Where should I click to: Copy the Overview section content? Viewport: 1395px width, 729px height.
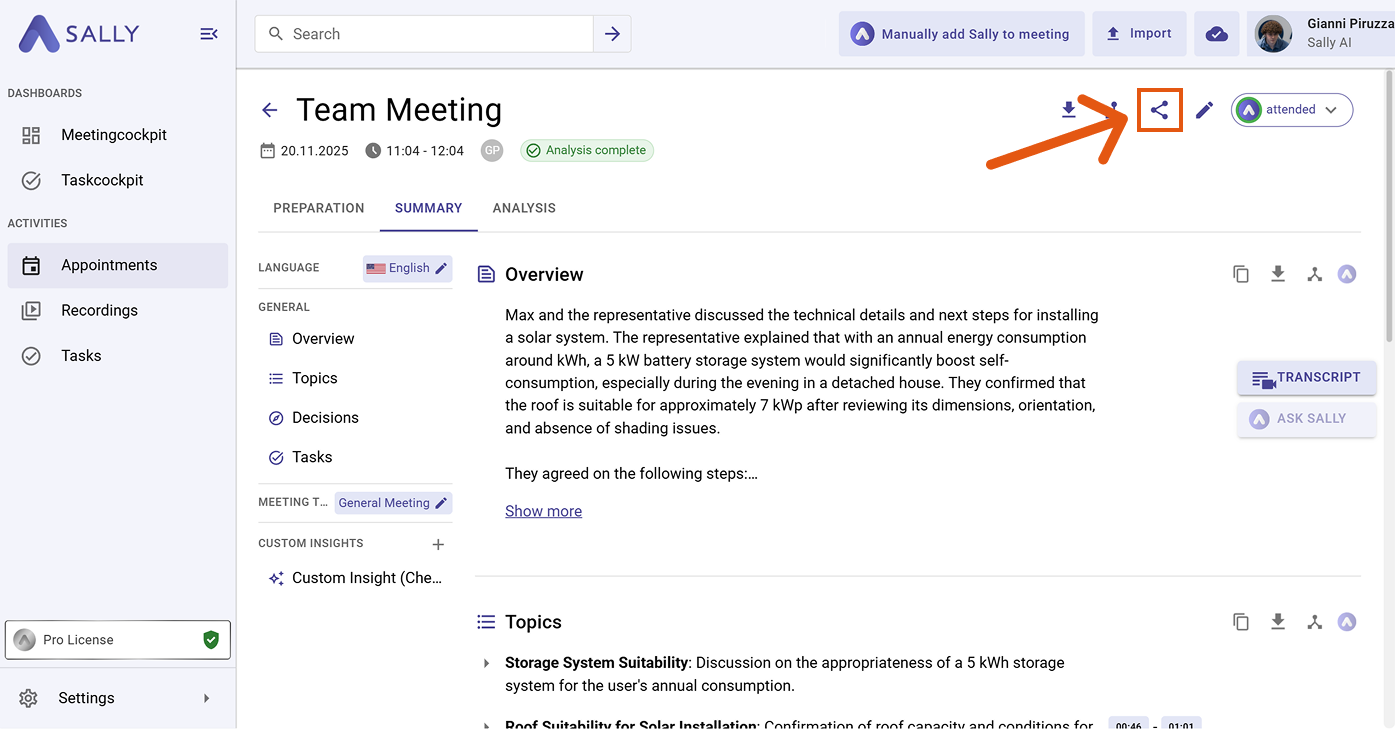1241,274
